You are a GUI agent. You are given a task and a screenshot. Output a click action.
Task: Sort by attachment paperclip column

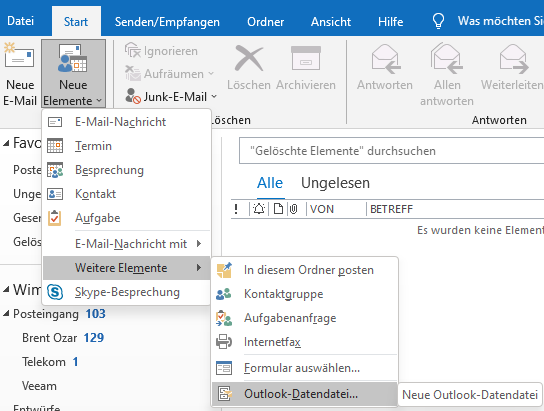point(294,209)
